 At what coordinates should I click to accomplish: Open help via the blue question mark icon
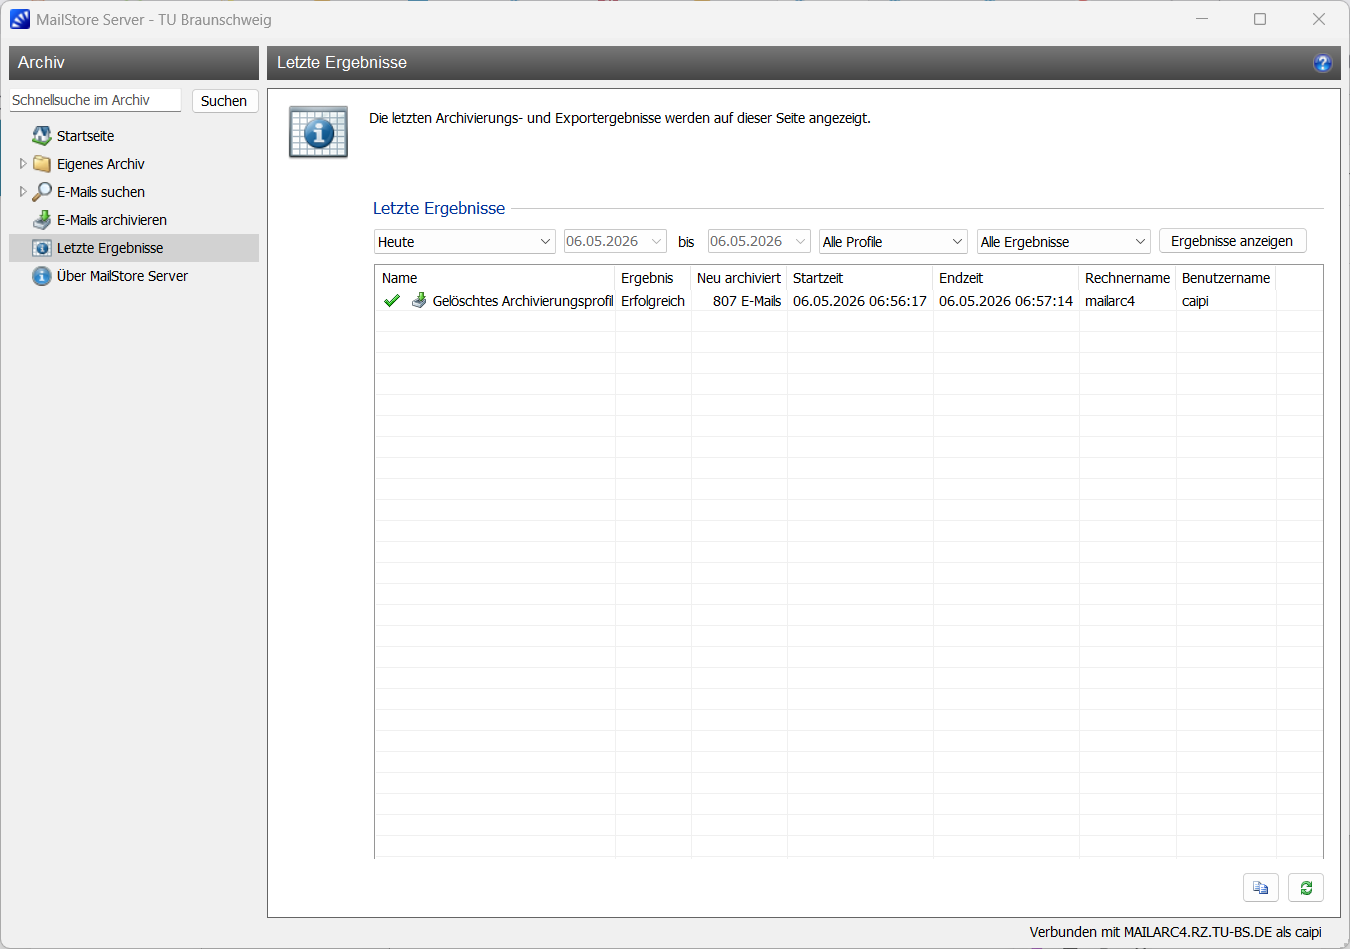(x=1322, y=63)
